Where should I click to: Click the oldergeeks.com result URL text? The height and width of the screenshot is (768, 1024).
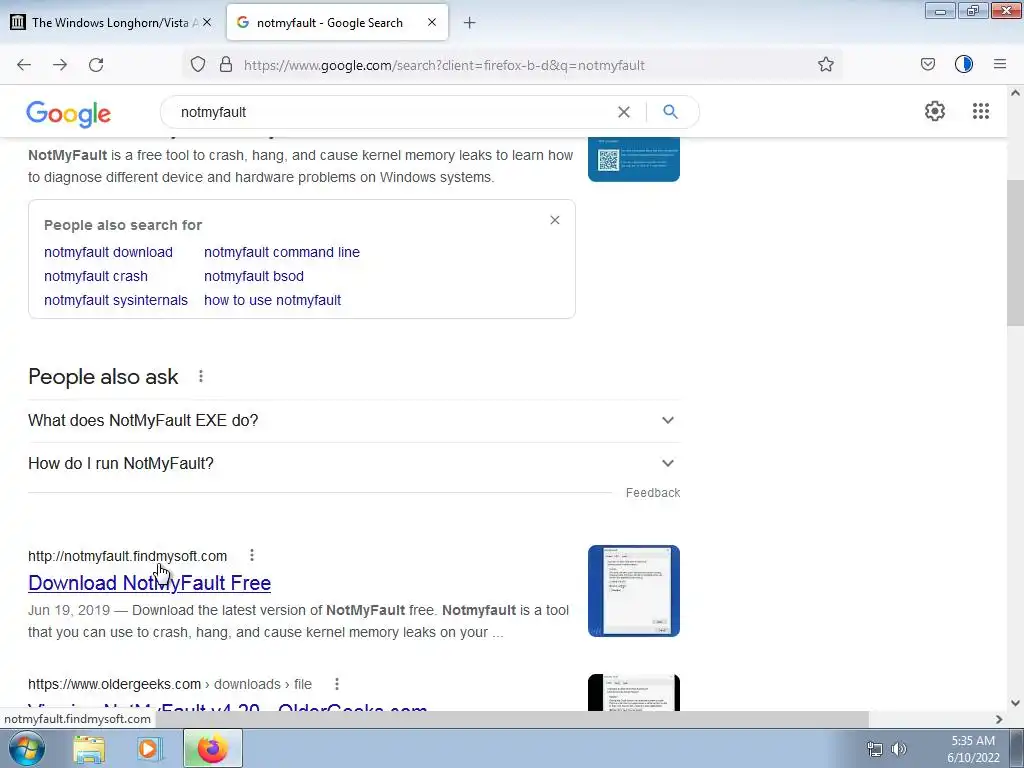tap(170, 684)
